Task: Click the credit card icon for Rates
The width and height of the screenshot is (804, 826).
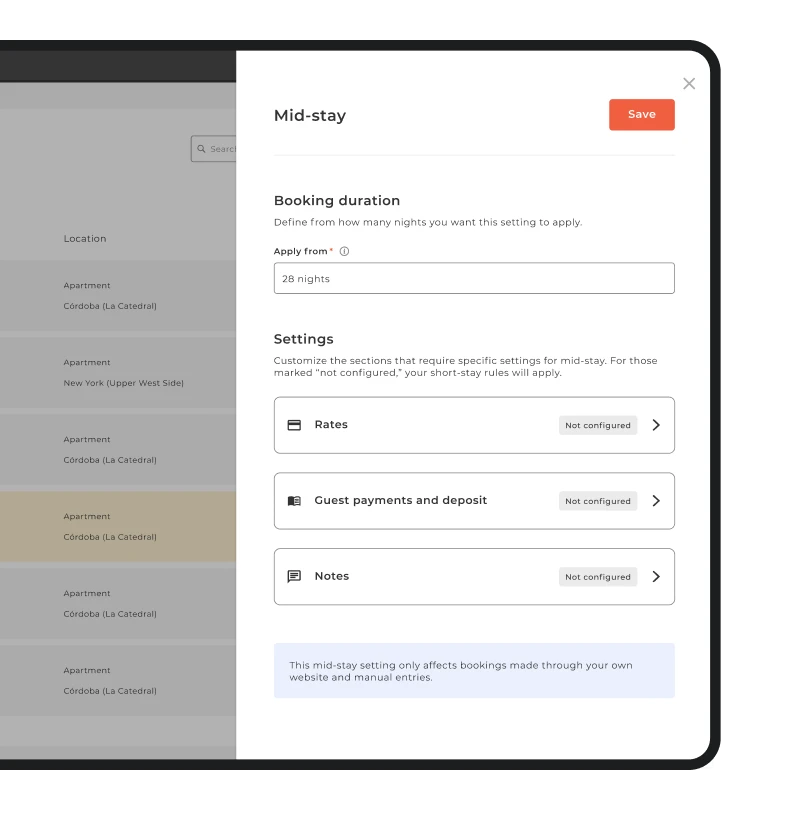Action: (294, 425)
